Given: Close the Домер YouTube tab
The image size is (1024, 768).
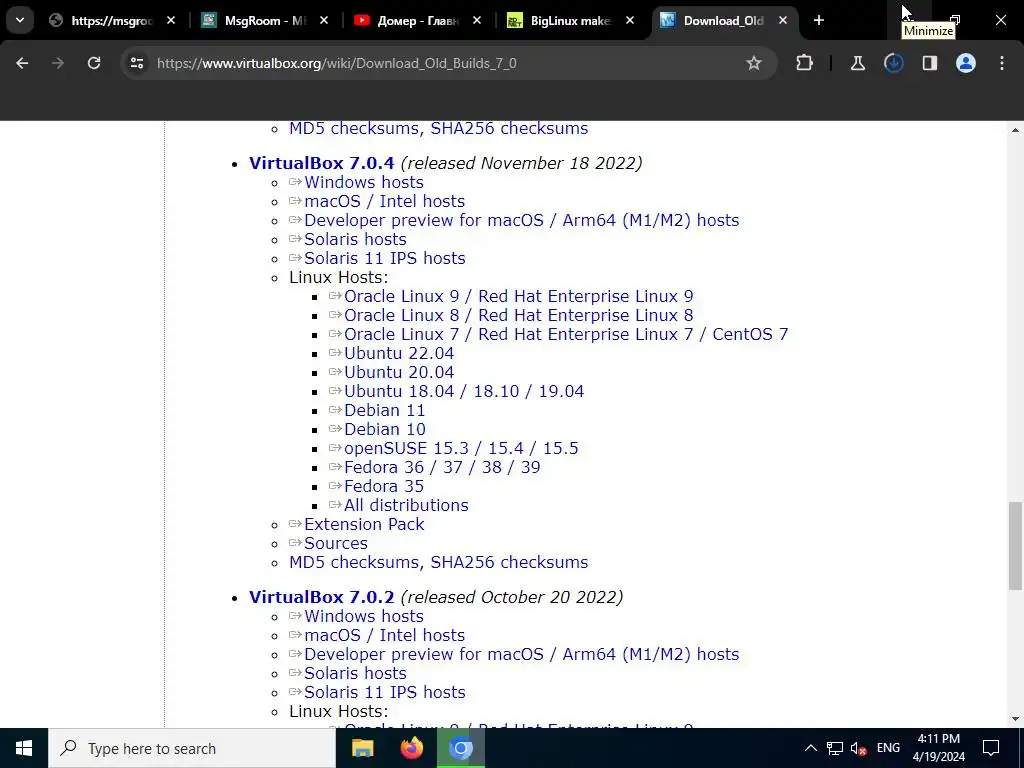Looking at the screenshot, I should tap(477, 21).
